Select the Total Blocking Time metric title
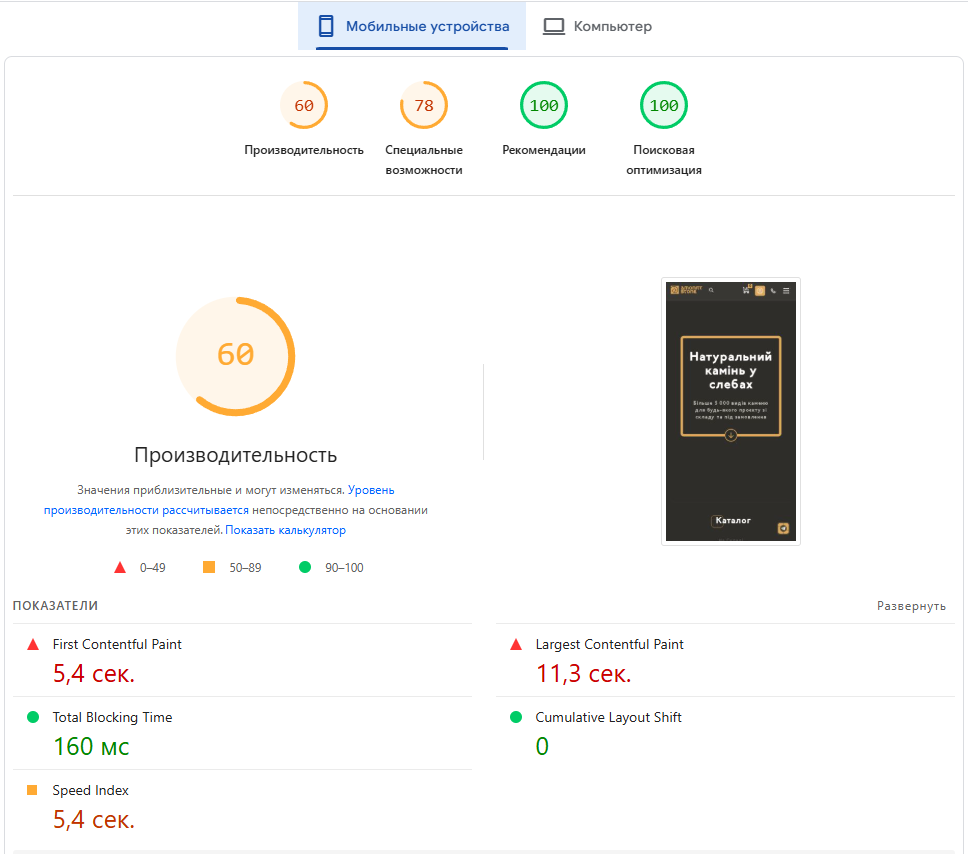 coord(112,717)
